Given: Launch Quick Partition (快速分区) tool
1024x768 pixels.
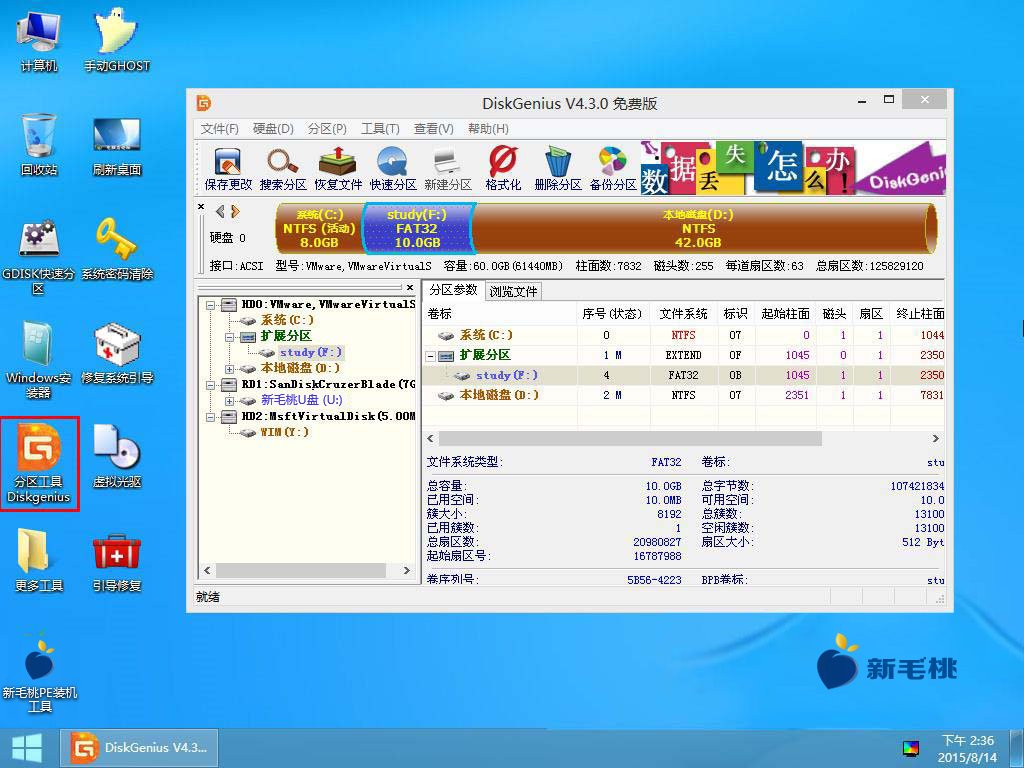Looking at the screenshot, I should (392, 168).
